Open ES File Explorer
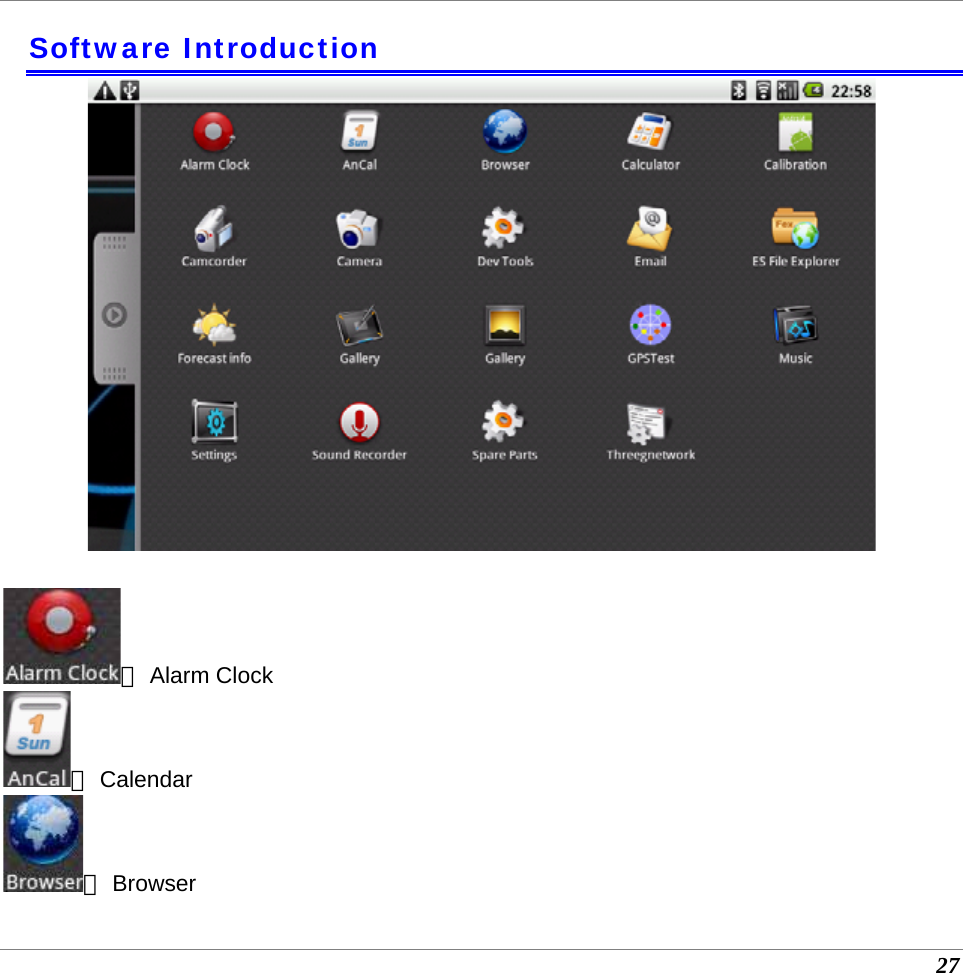 point(794,228)
